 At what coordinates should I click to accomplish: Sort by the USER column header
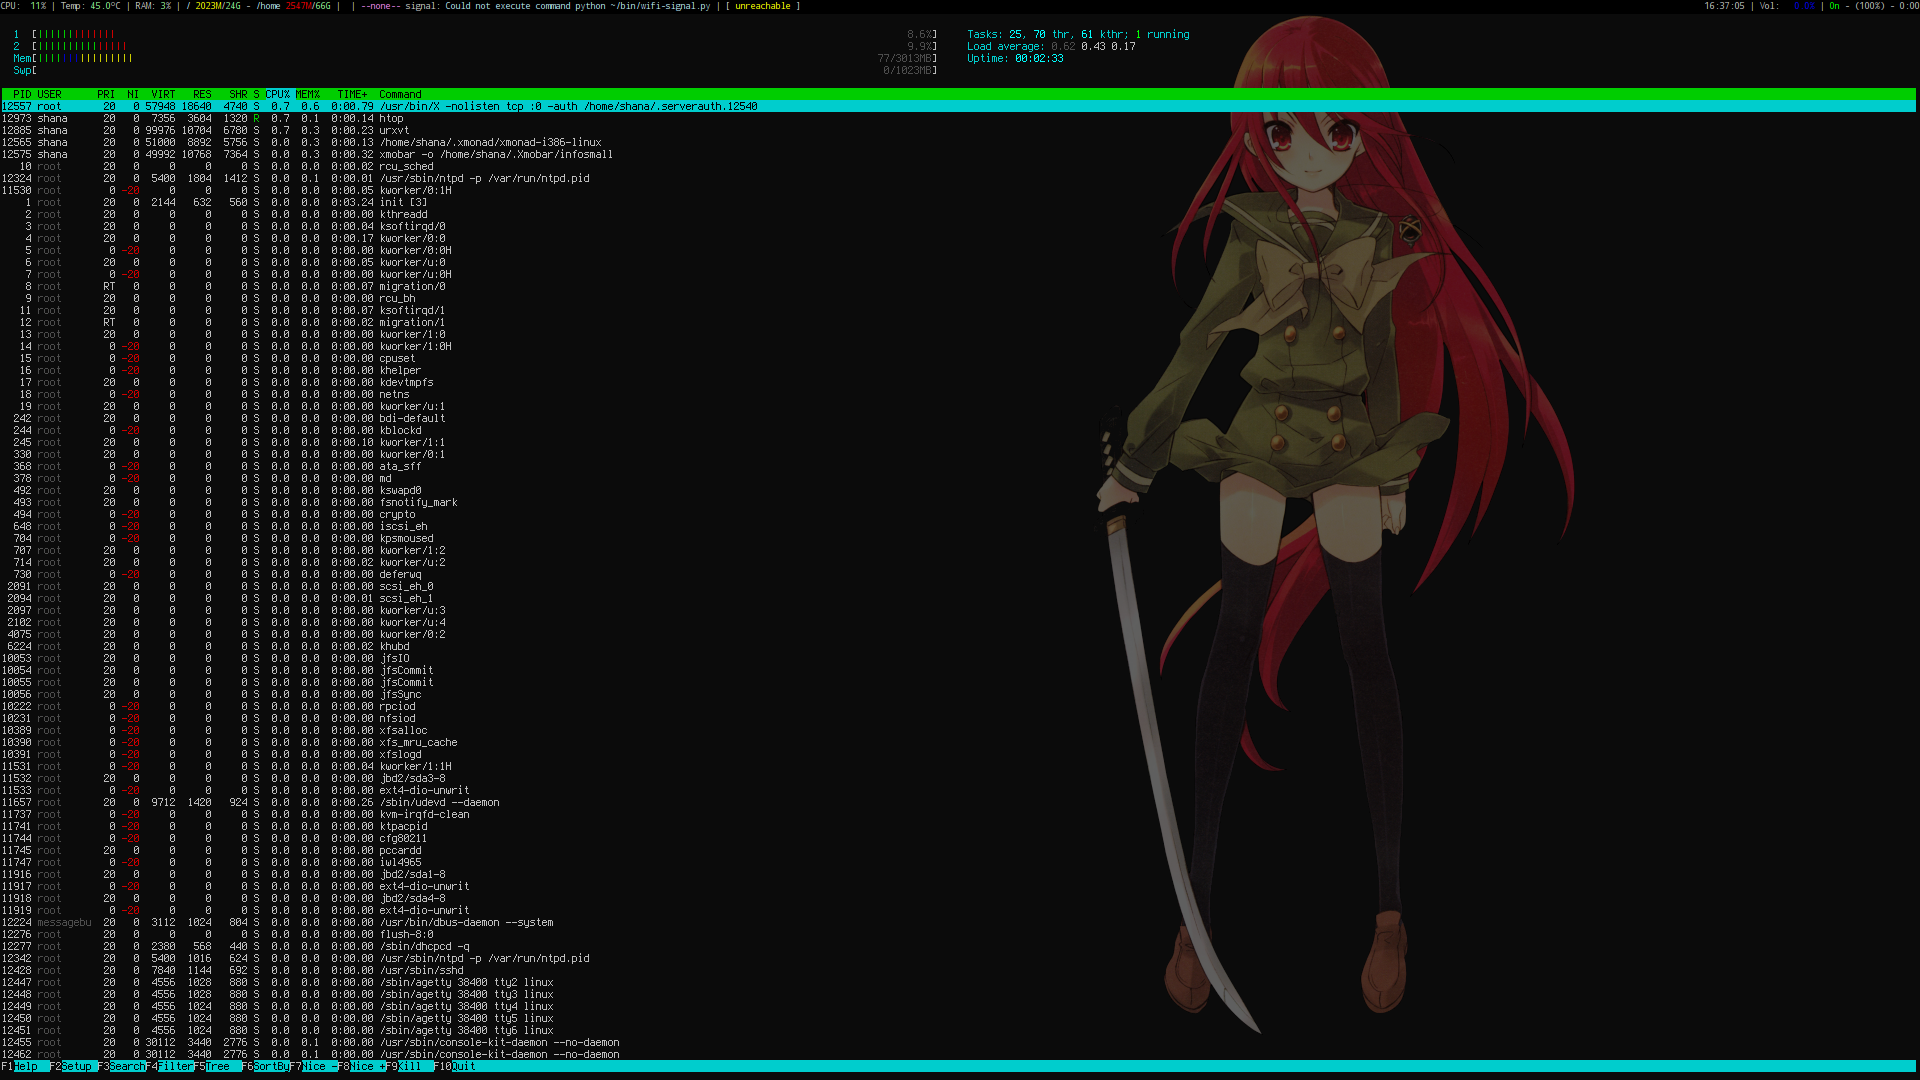click(49, 94)
